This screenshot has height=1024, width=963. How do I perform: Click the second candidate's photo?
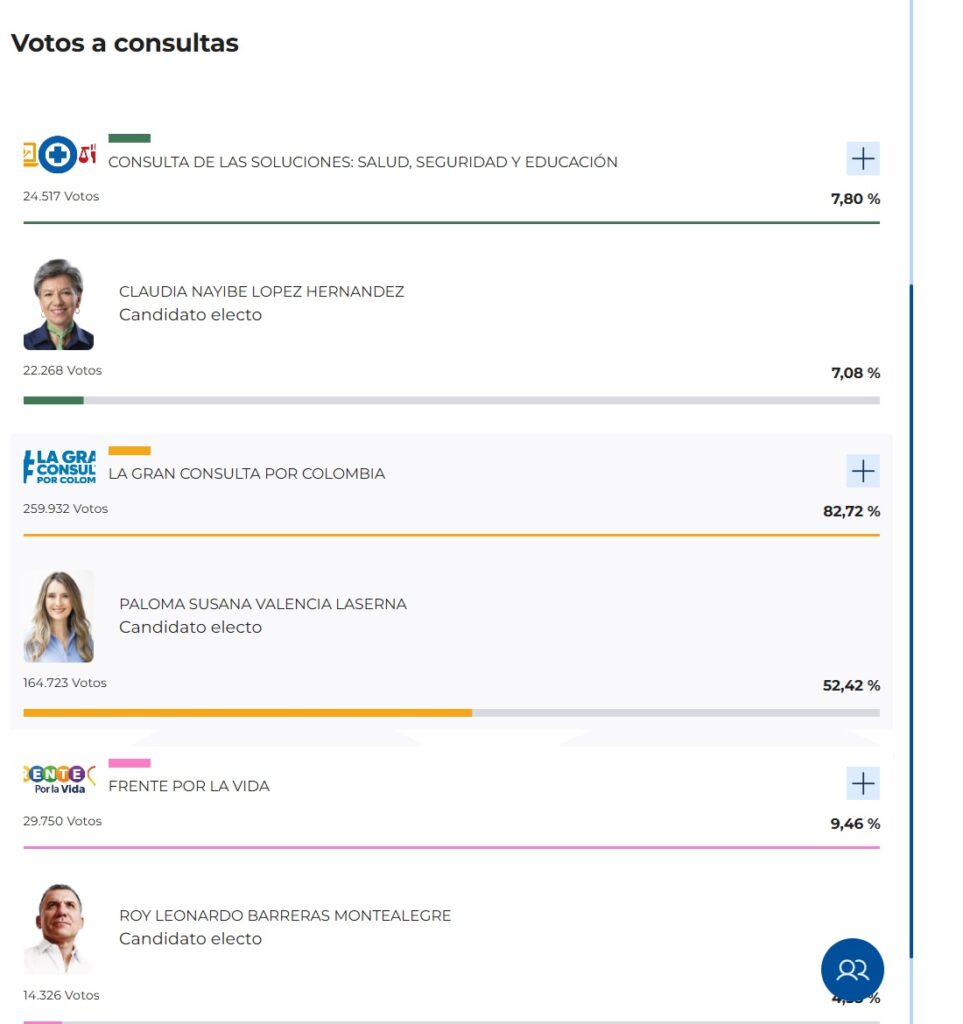click(x=58, y=617)
